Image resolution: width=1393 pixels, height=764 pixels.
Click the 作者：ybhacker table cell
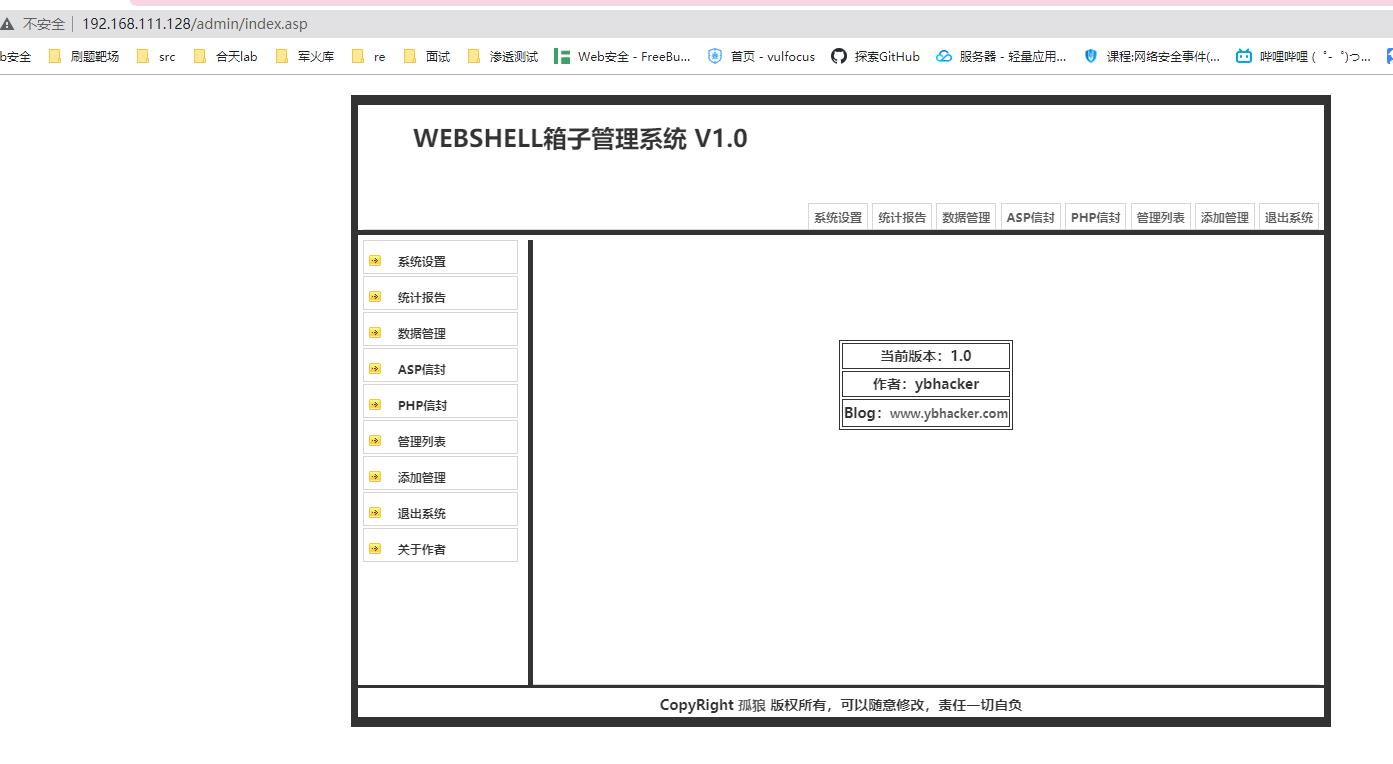click(x=926, y=384)
